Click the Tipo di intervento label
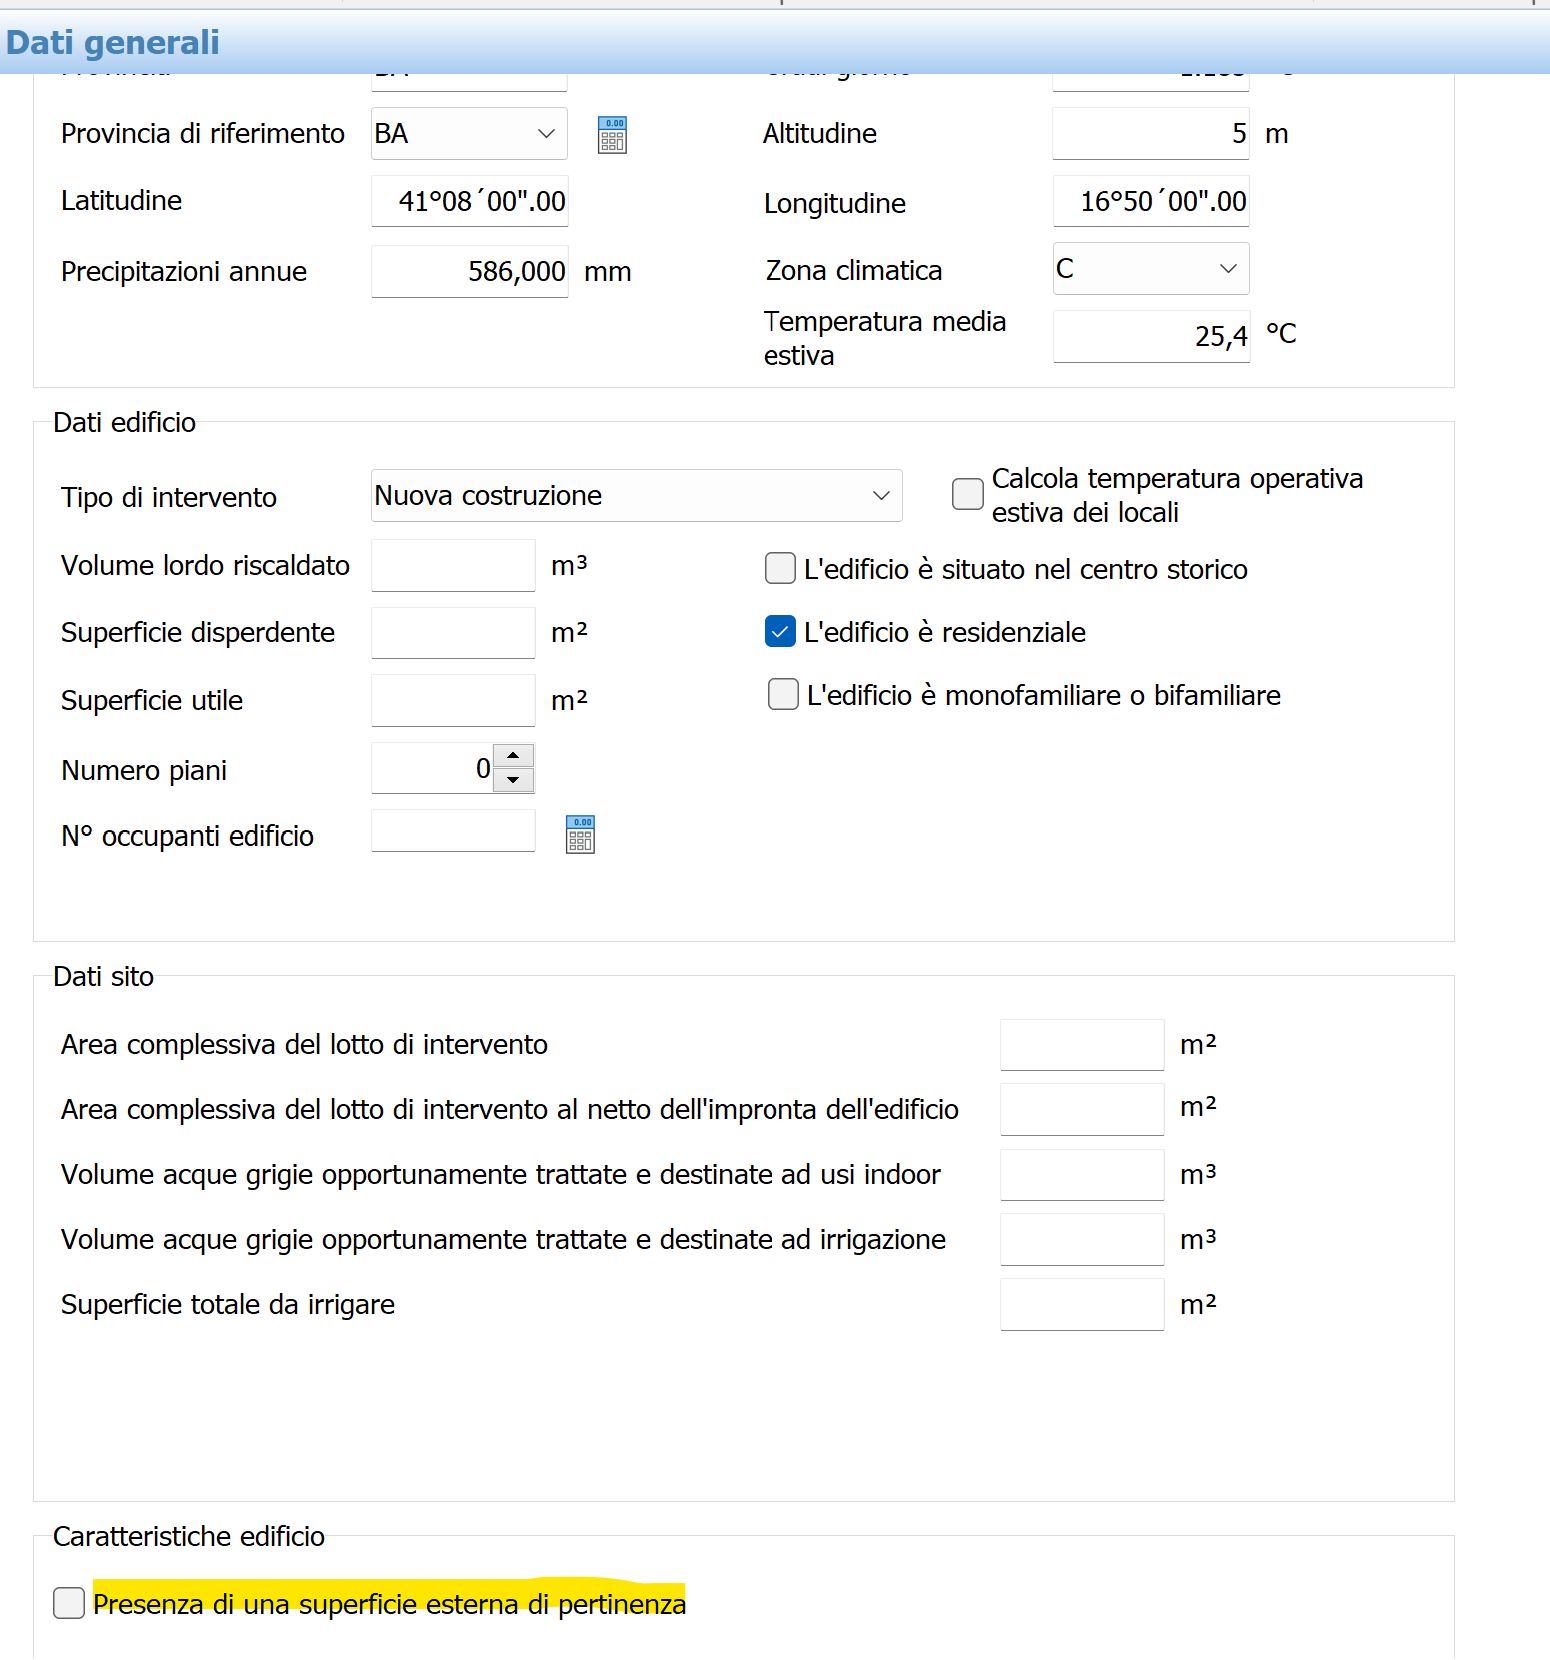Viewport: 1550px width, 1660px height. point(169,497)
